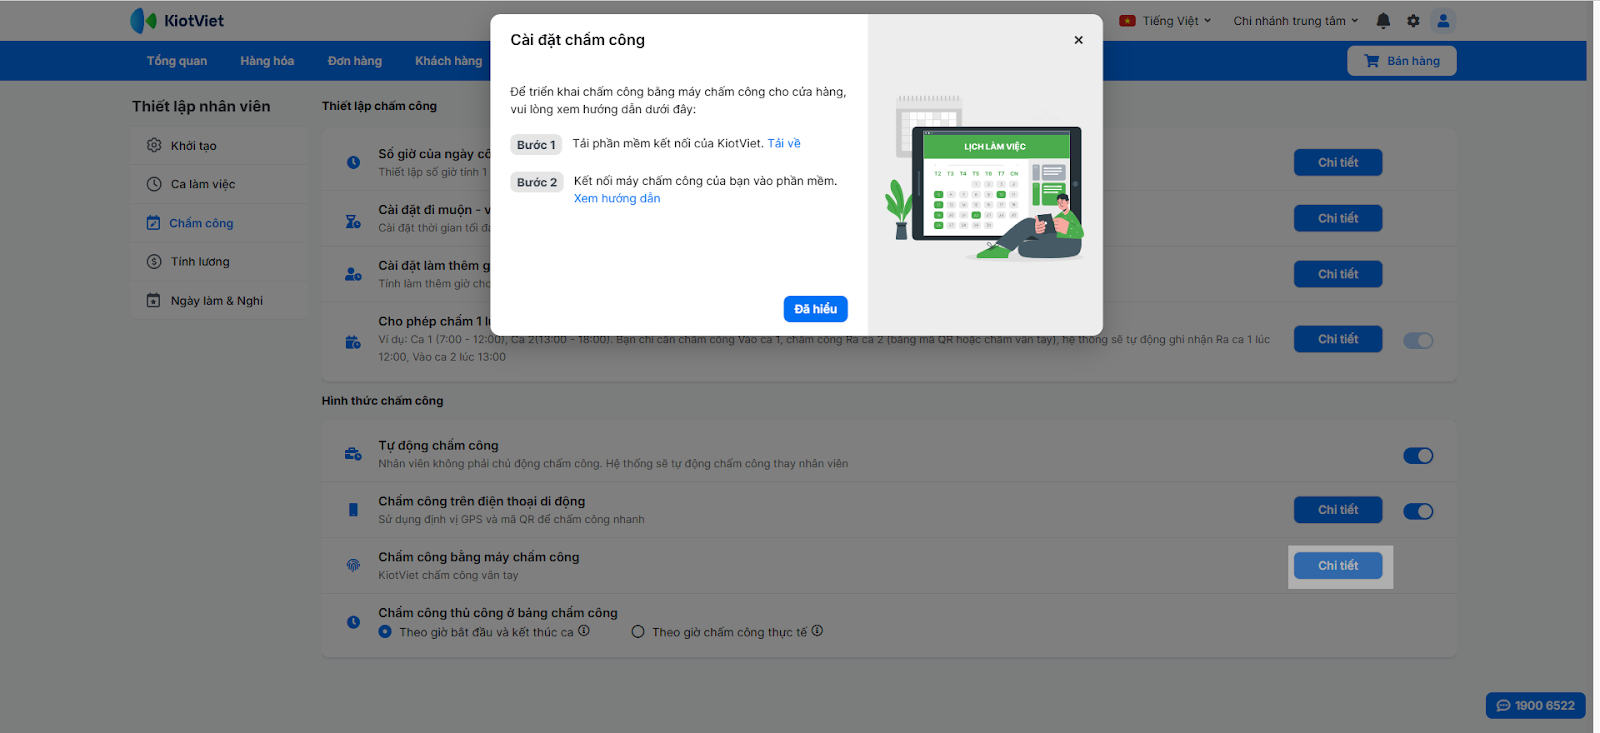The image size is (1600, 733).
Task: Open the settings gear in header
Action: pos(1413,20)
